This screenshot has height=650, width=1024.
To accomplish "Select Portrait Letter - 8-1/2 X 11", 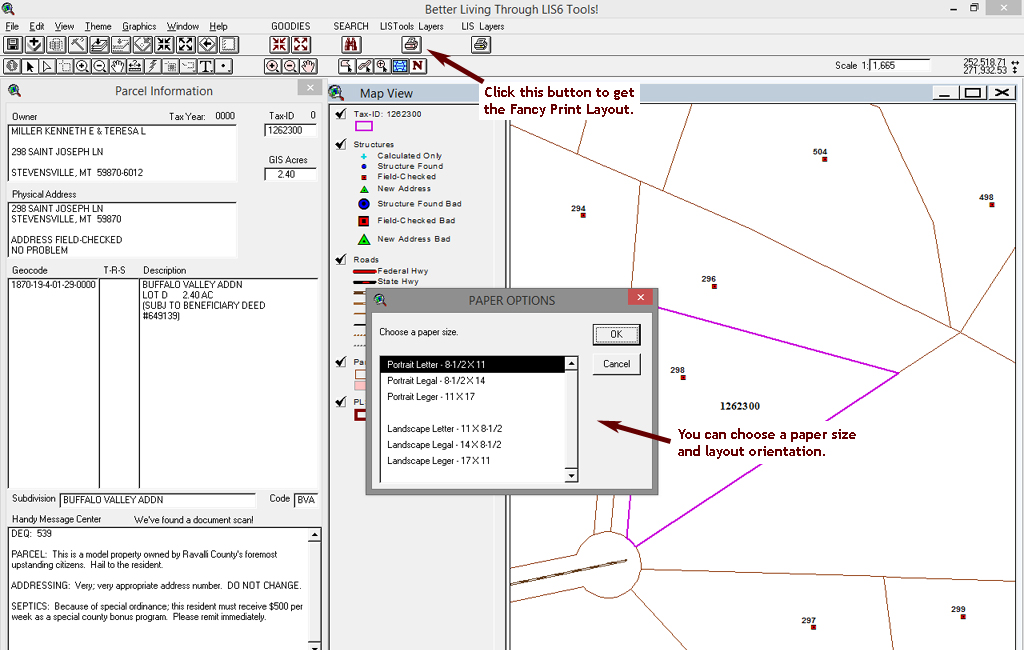I will [x=472, y=365].
